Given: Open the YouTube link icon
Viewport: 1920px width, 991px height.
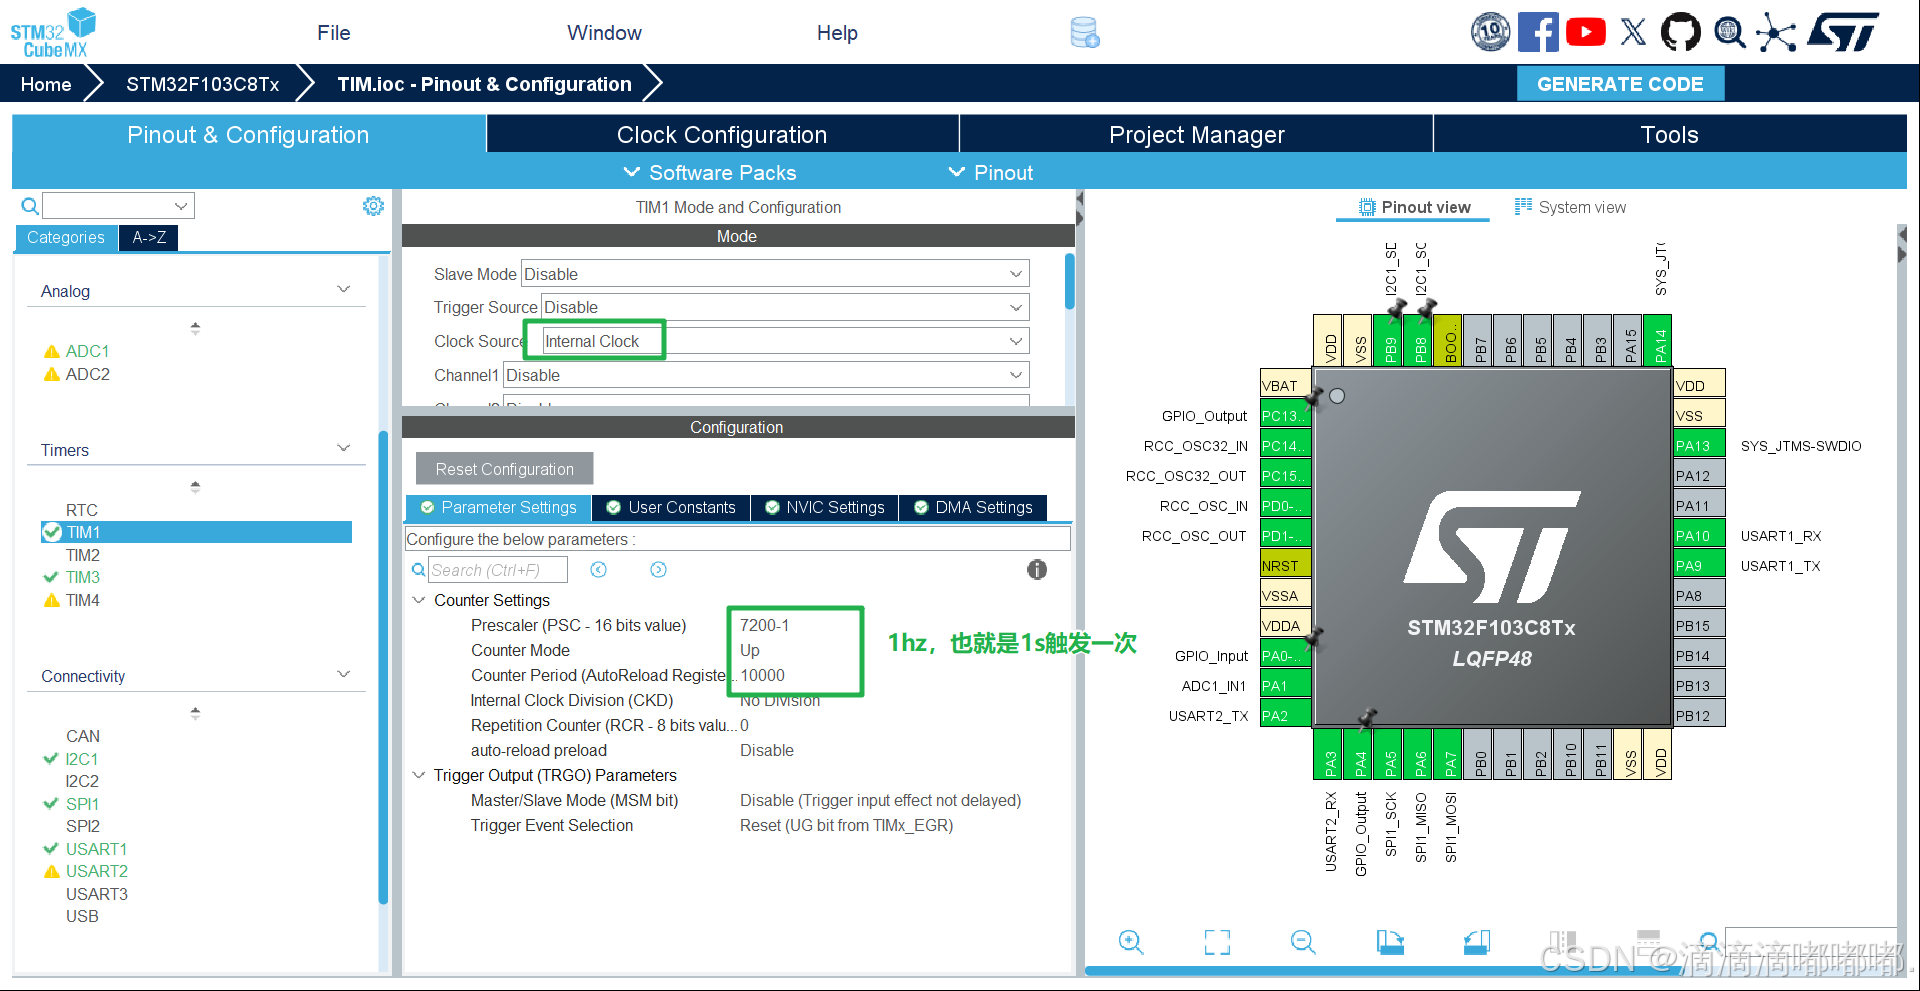Looking at the screenshot, I should tap(1586, 32).
